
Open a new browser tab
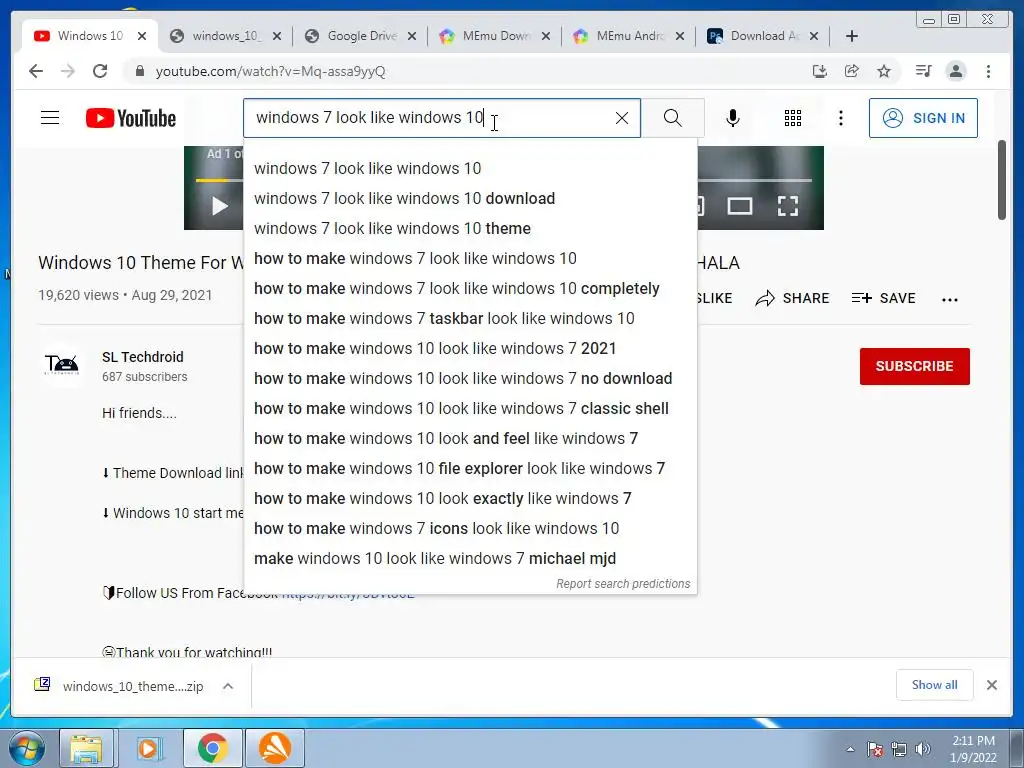point(852,36)
